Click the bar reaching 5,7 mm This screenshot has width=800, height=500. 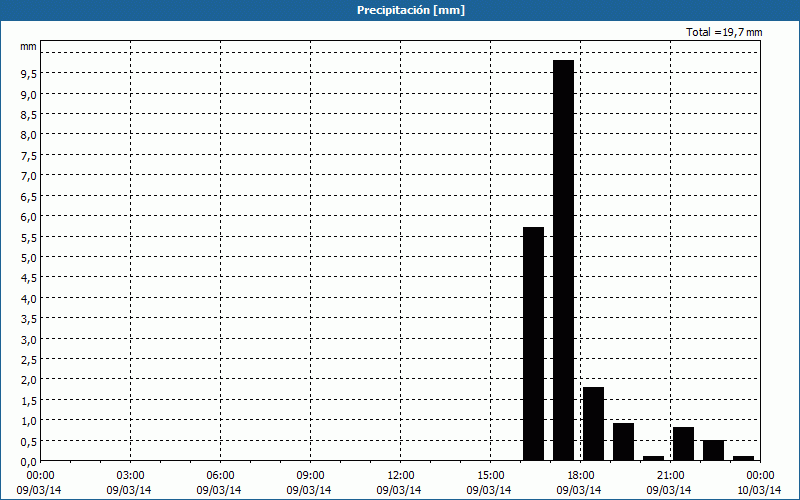pyautogui.click(x=534, y=344)
